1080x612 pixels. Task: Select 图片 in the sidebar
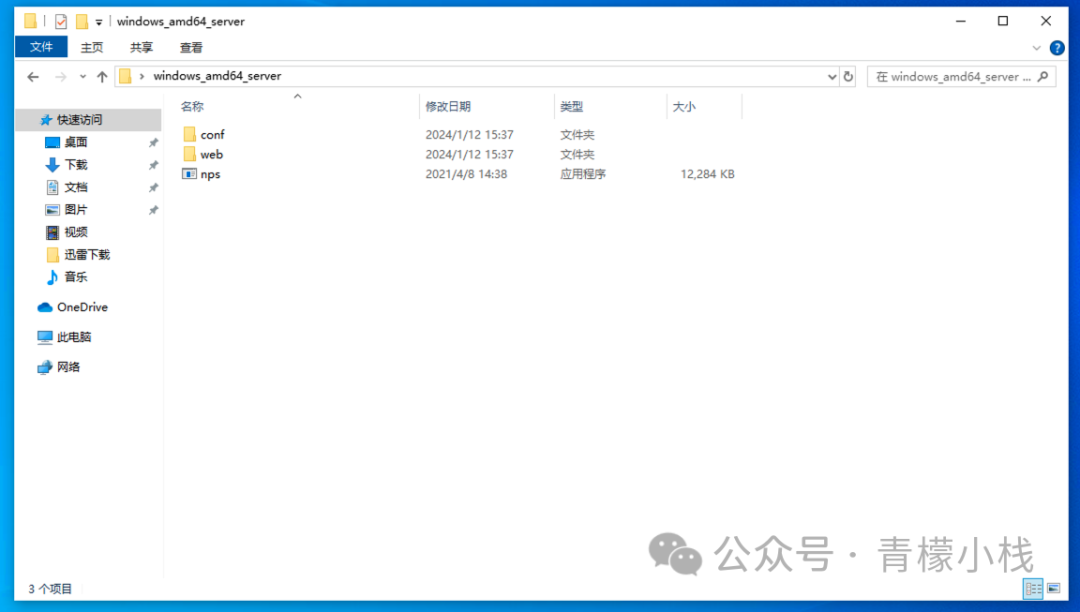76,209
